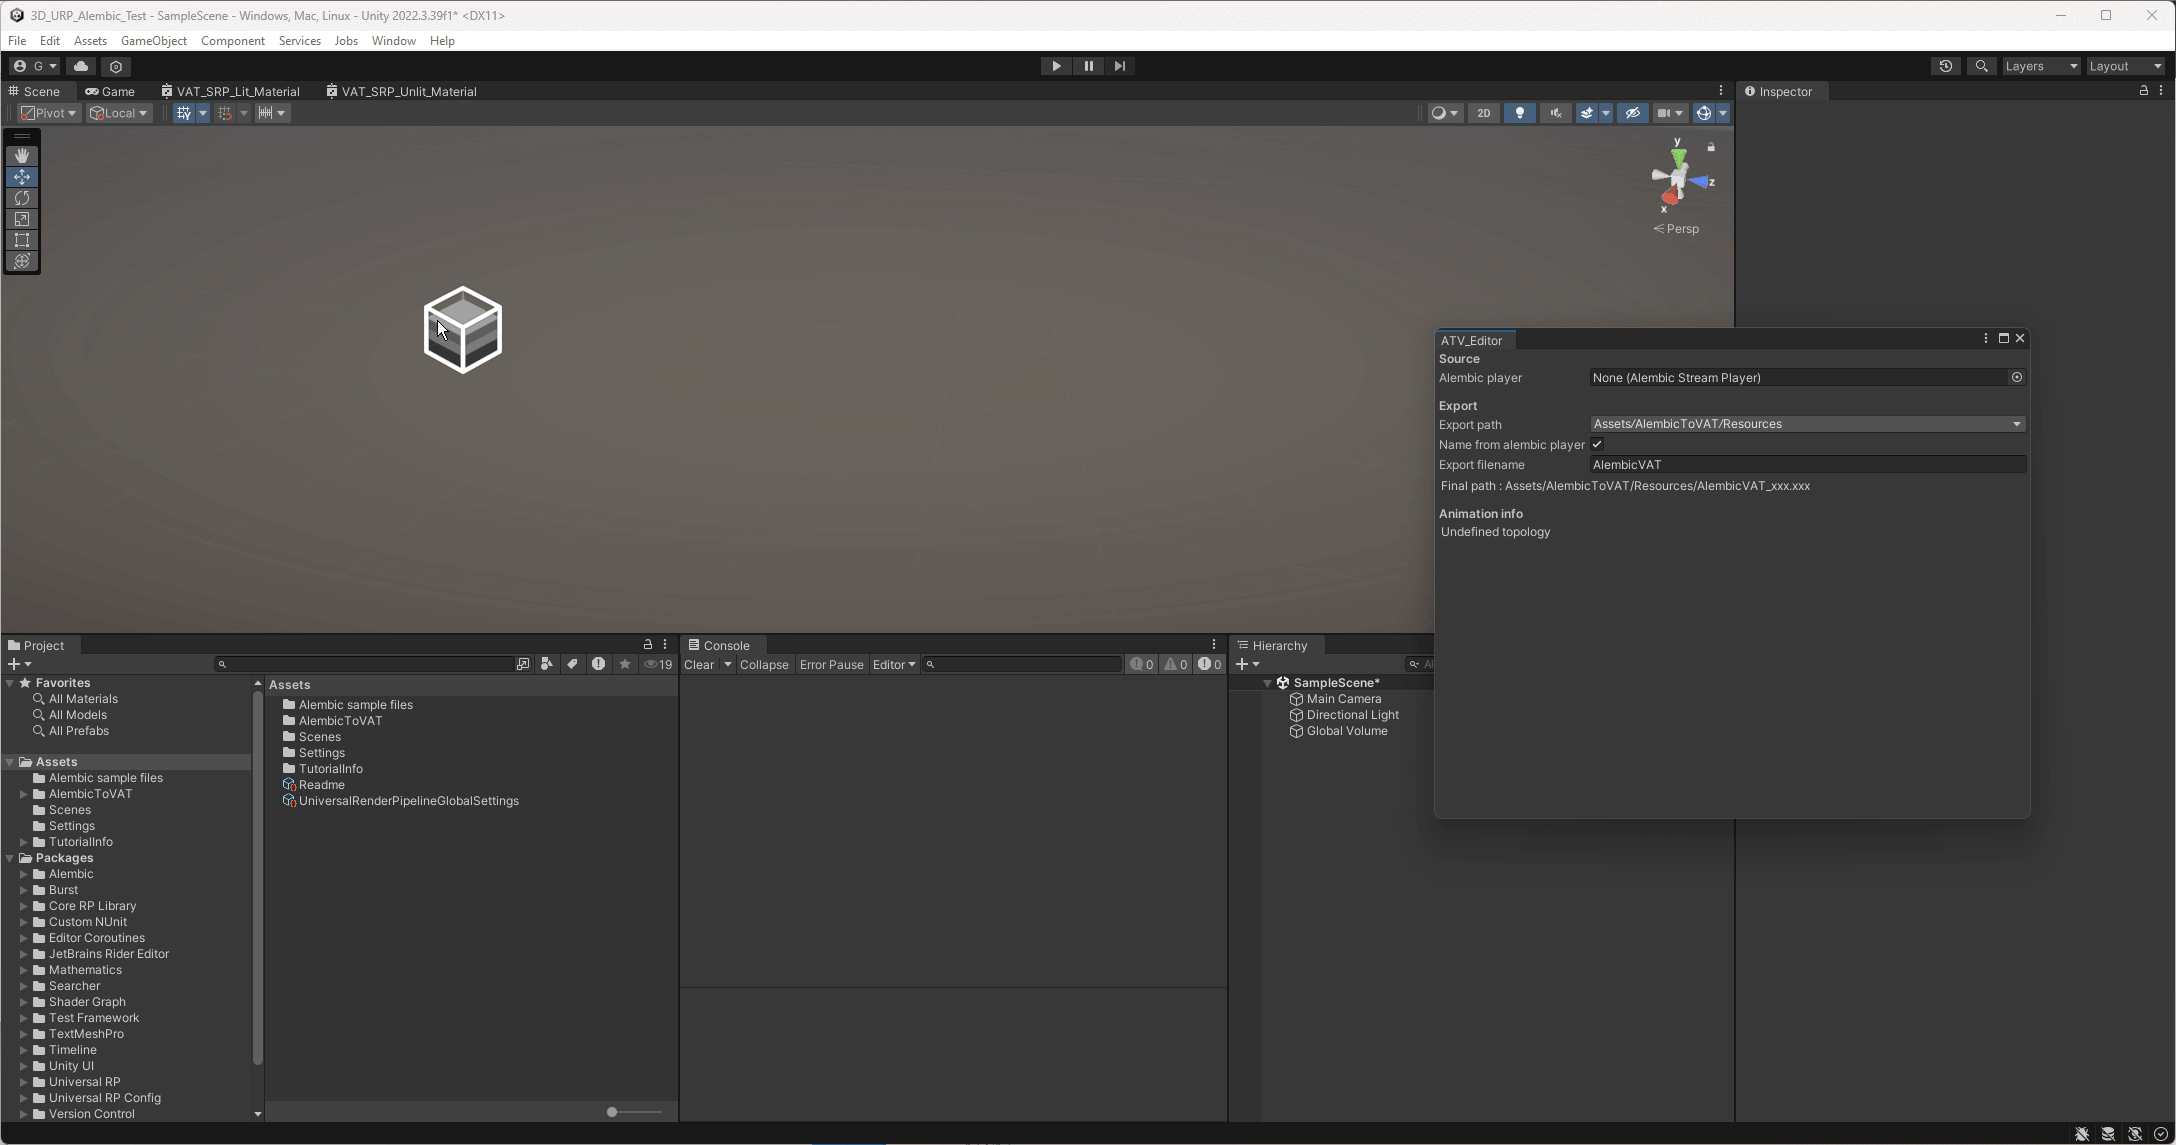The height and width of the screenshot is (1145, 2176).
Task: Click the Gizmo display icon in toolbar
Action: click(1705, 112)
